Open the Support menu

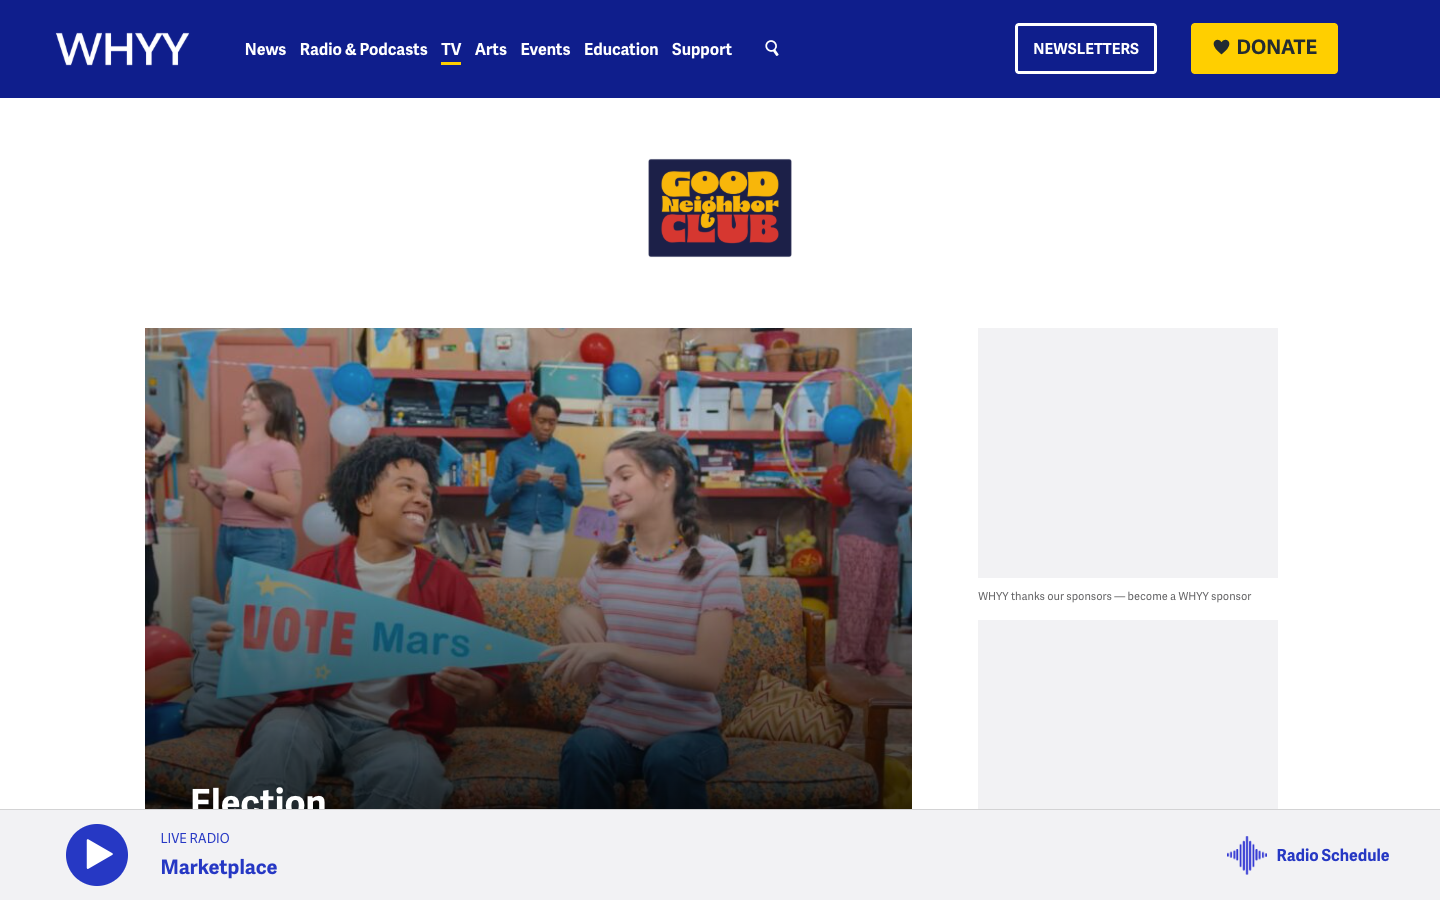(x=702, y=49)
